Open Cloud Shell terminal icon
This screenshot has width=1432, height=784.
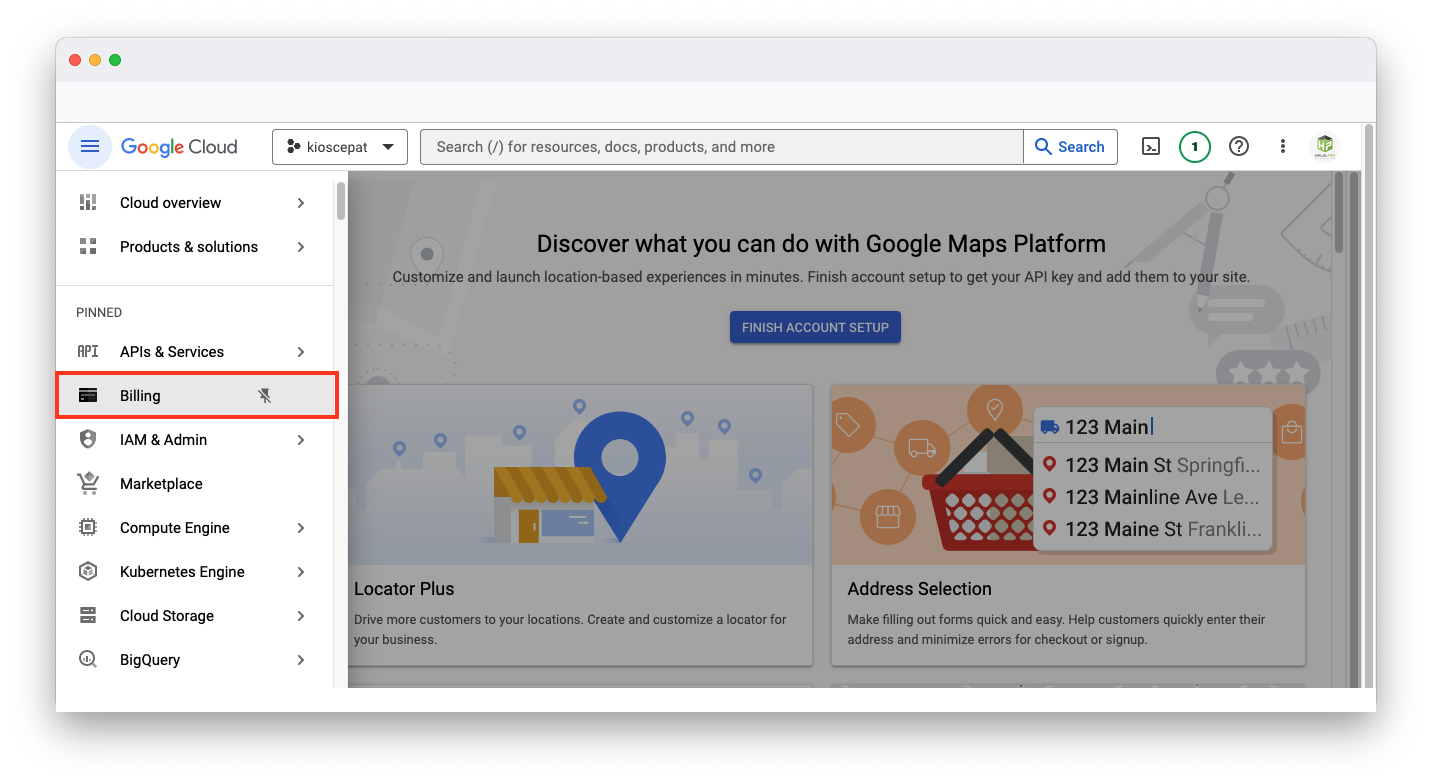point(1151,147)
